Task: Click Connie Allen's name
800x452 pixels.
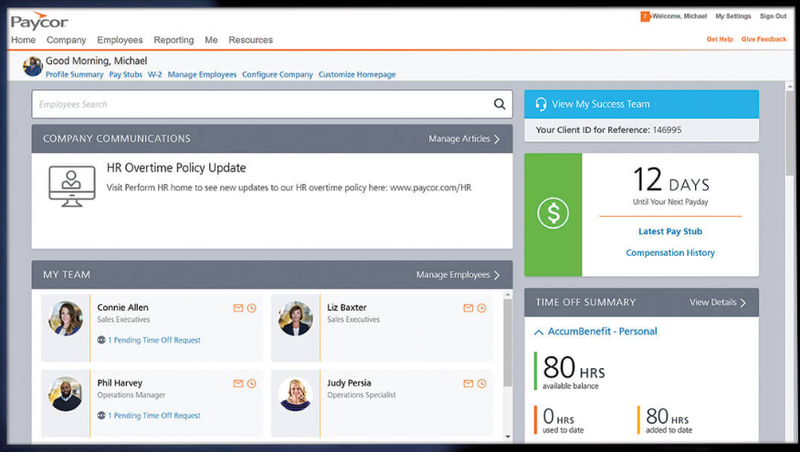Action: (x=123, y=308)
